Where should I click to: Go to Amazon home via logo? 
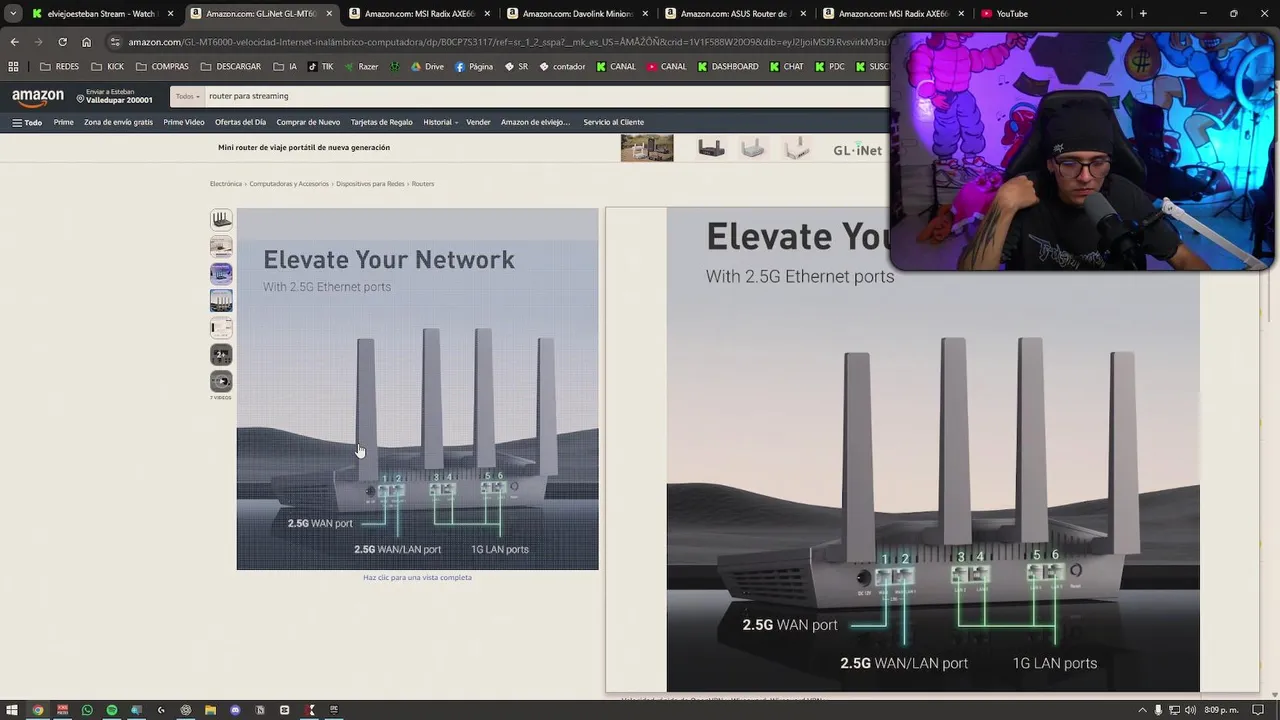pyautogui.click(x=38, y=97)
